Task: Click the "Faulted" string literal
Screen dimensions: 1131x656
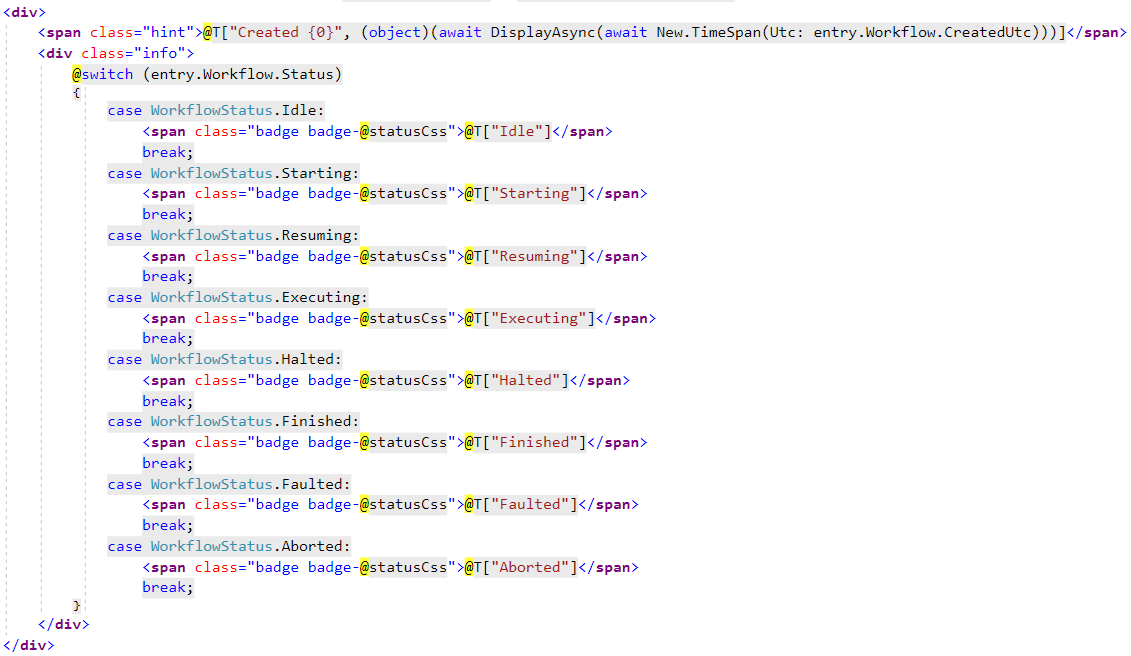Action: (530, 504)
